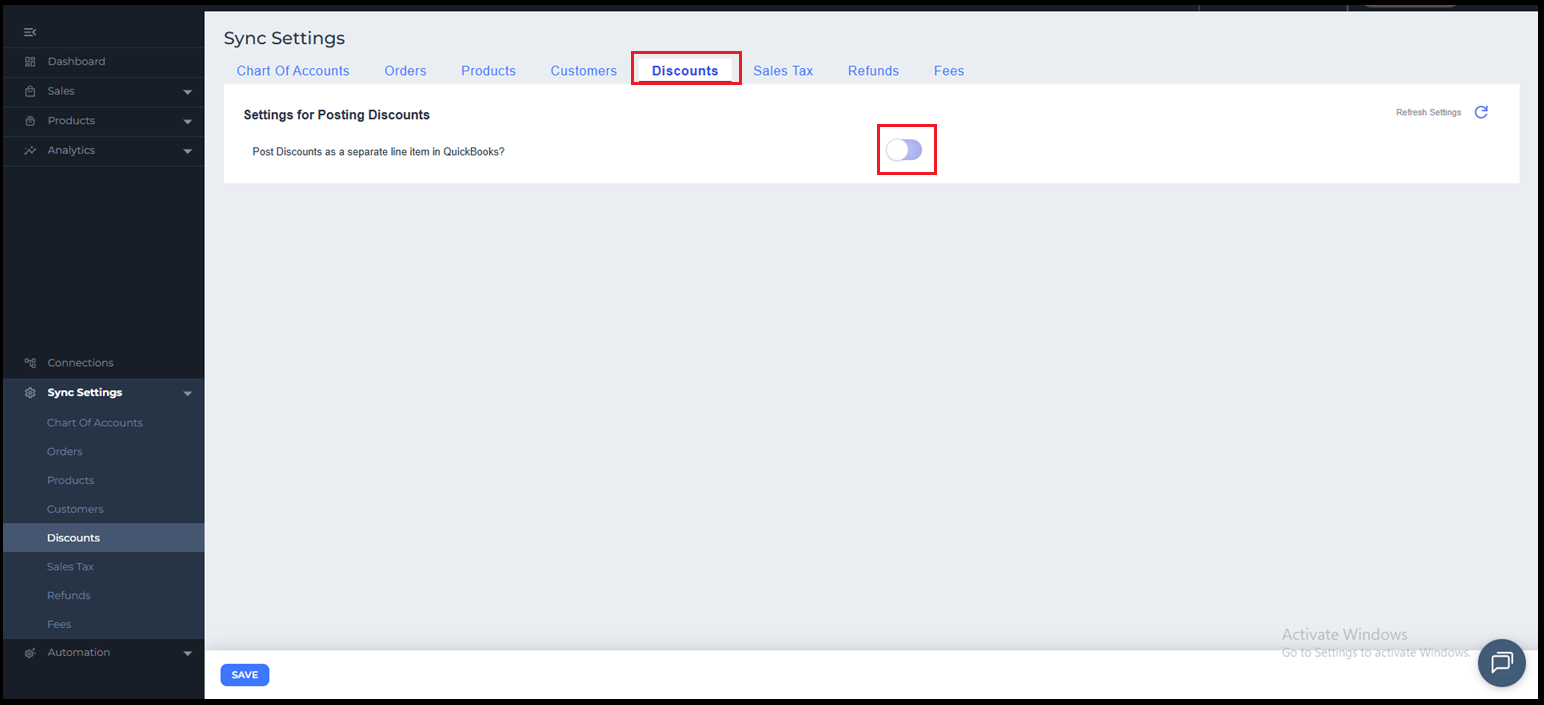The width and height of the screenshot is (1544, 705).
Task: Click 'Settings for Posting Discounts' heading
Action: (337, 115)
